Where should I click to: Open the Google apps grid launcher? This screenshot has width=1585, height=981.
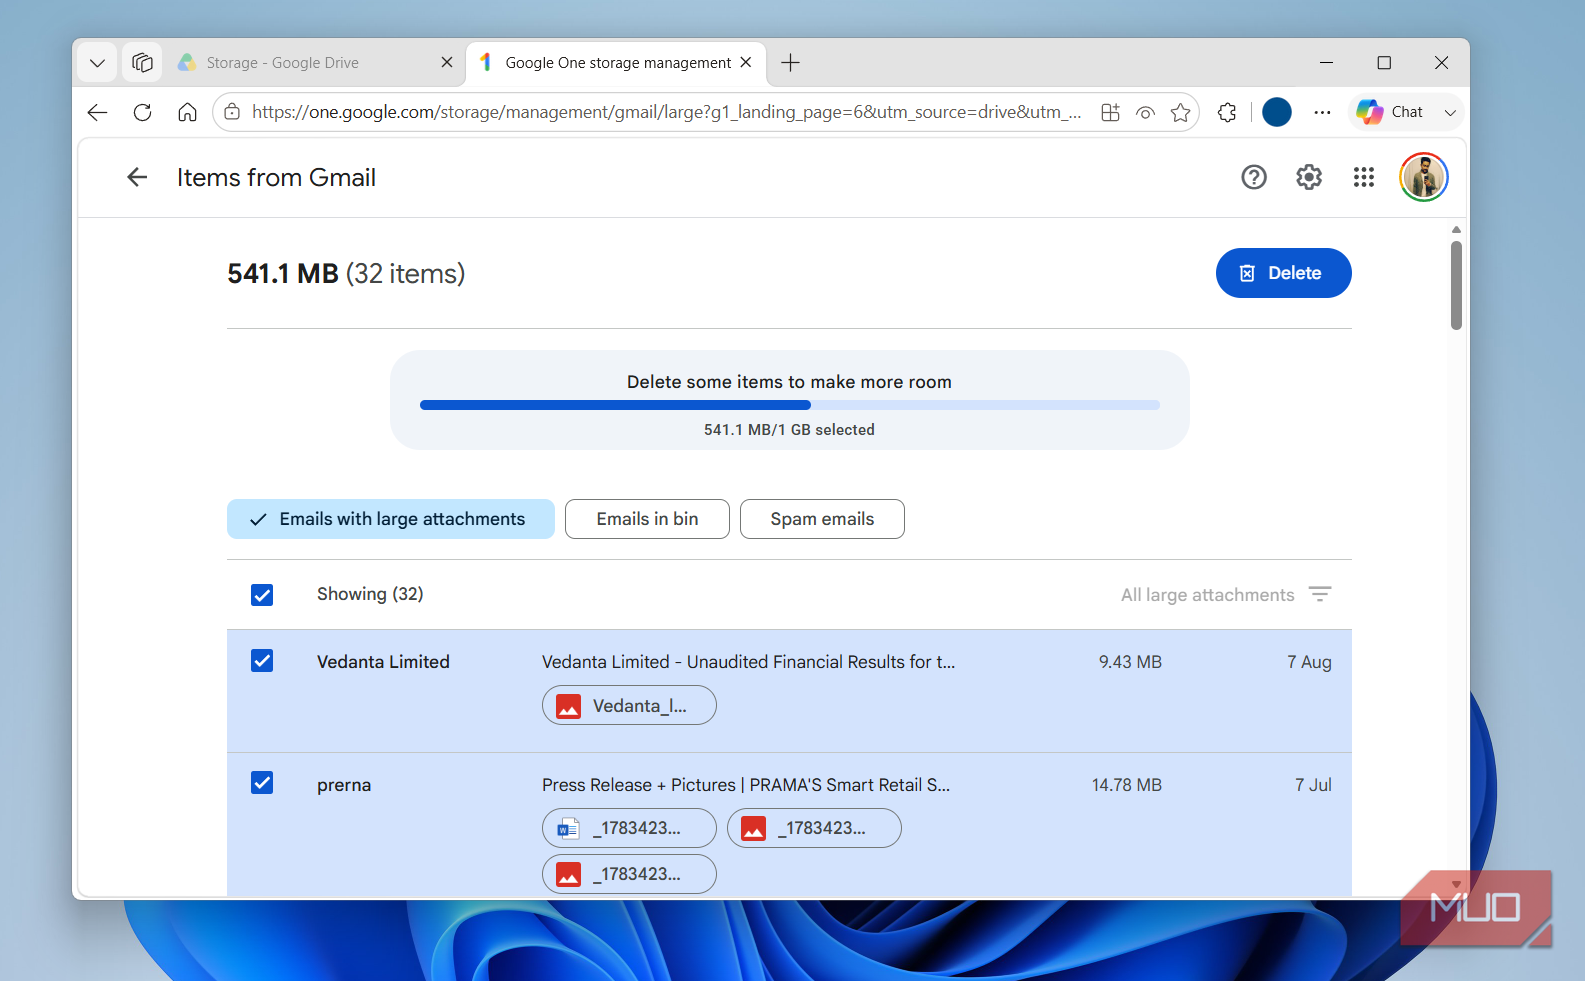pos(1364,177)
